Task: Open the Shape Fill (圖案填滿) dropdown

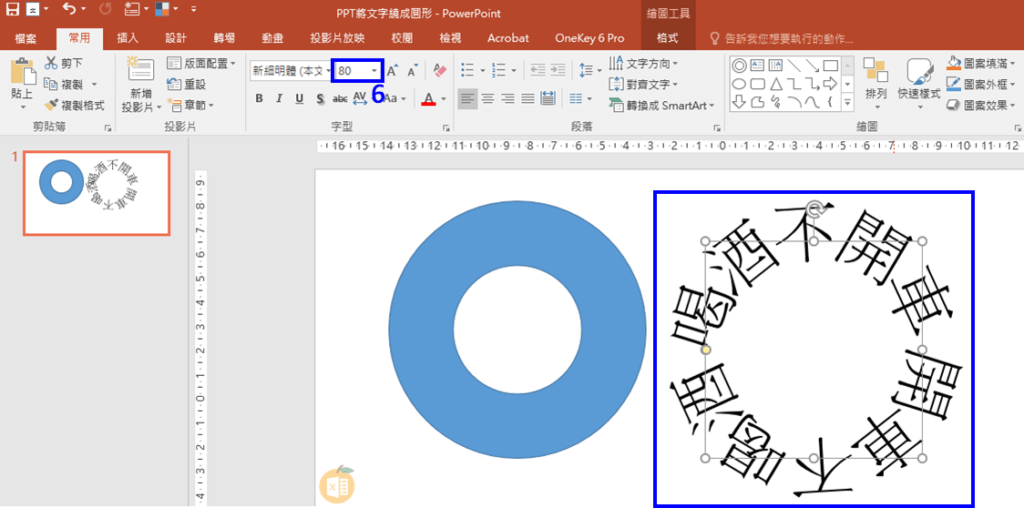Action: [x=975, y=63]
